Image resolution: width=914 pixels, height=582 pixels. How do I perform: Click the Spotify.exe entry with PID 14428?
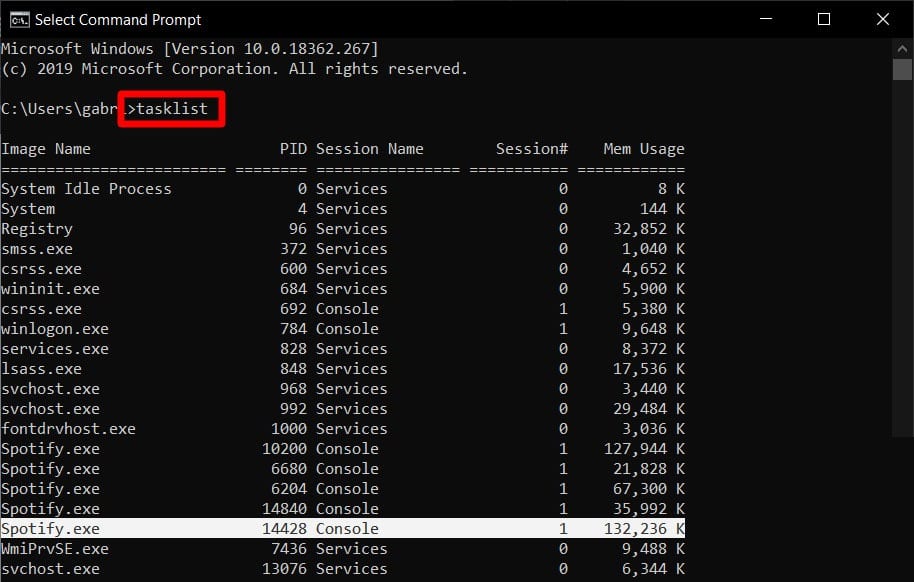(x=150, y=528)
